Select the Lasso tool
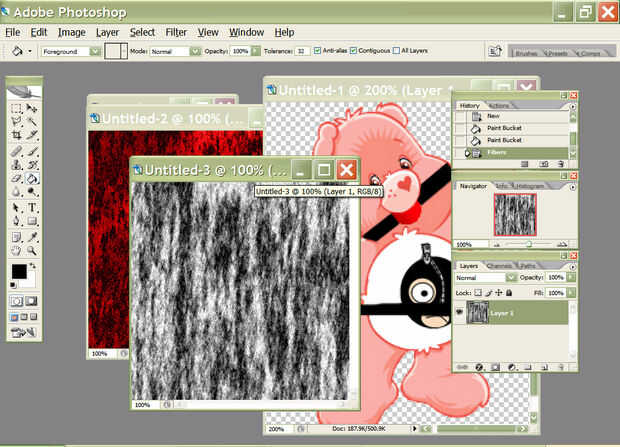620x447 pixels. 16,121
